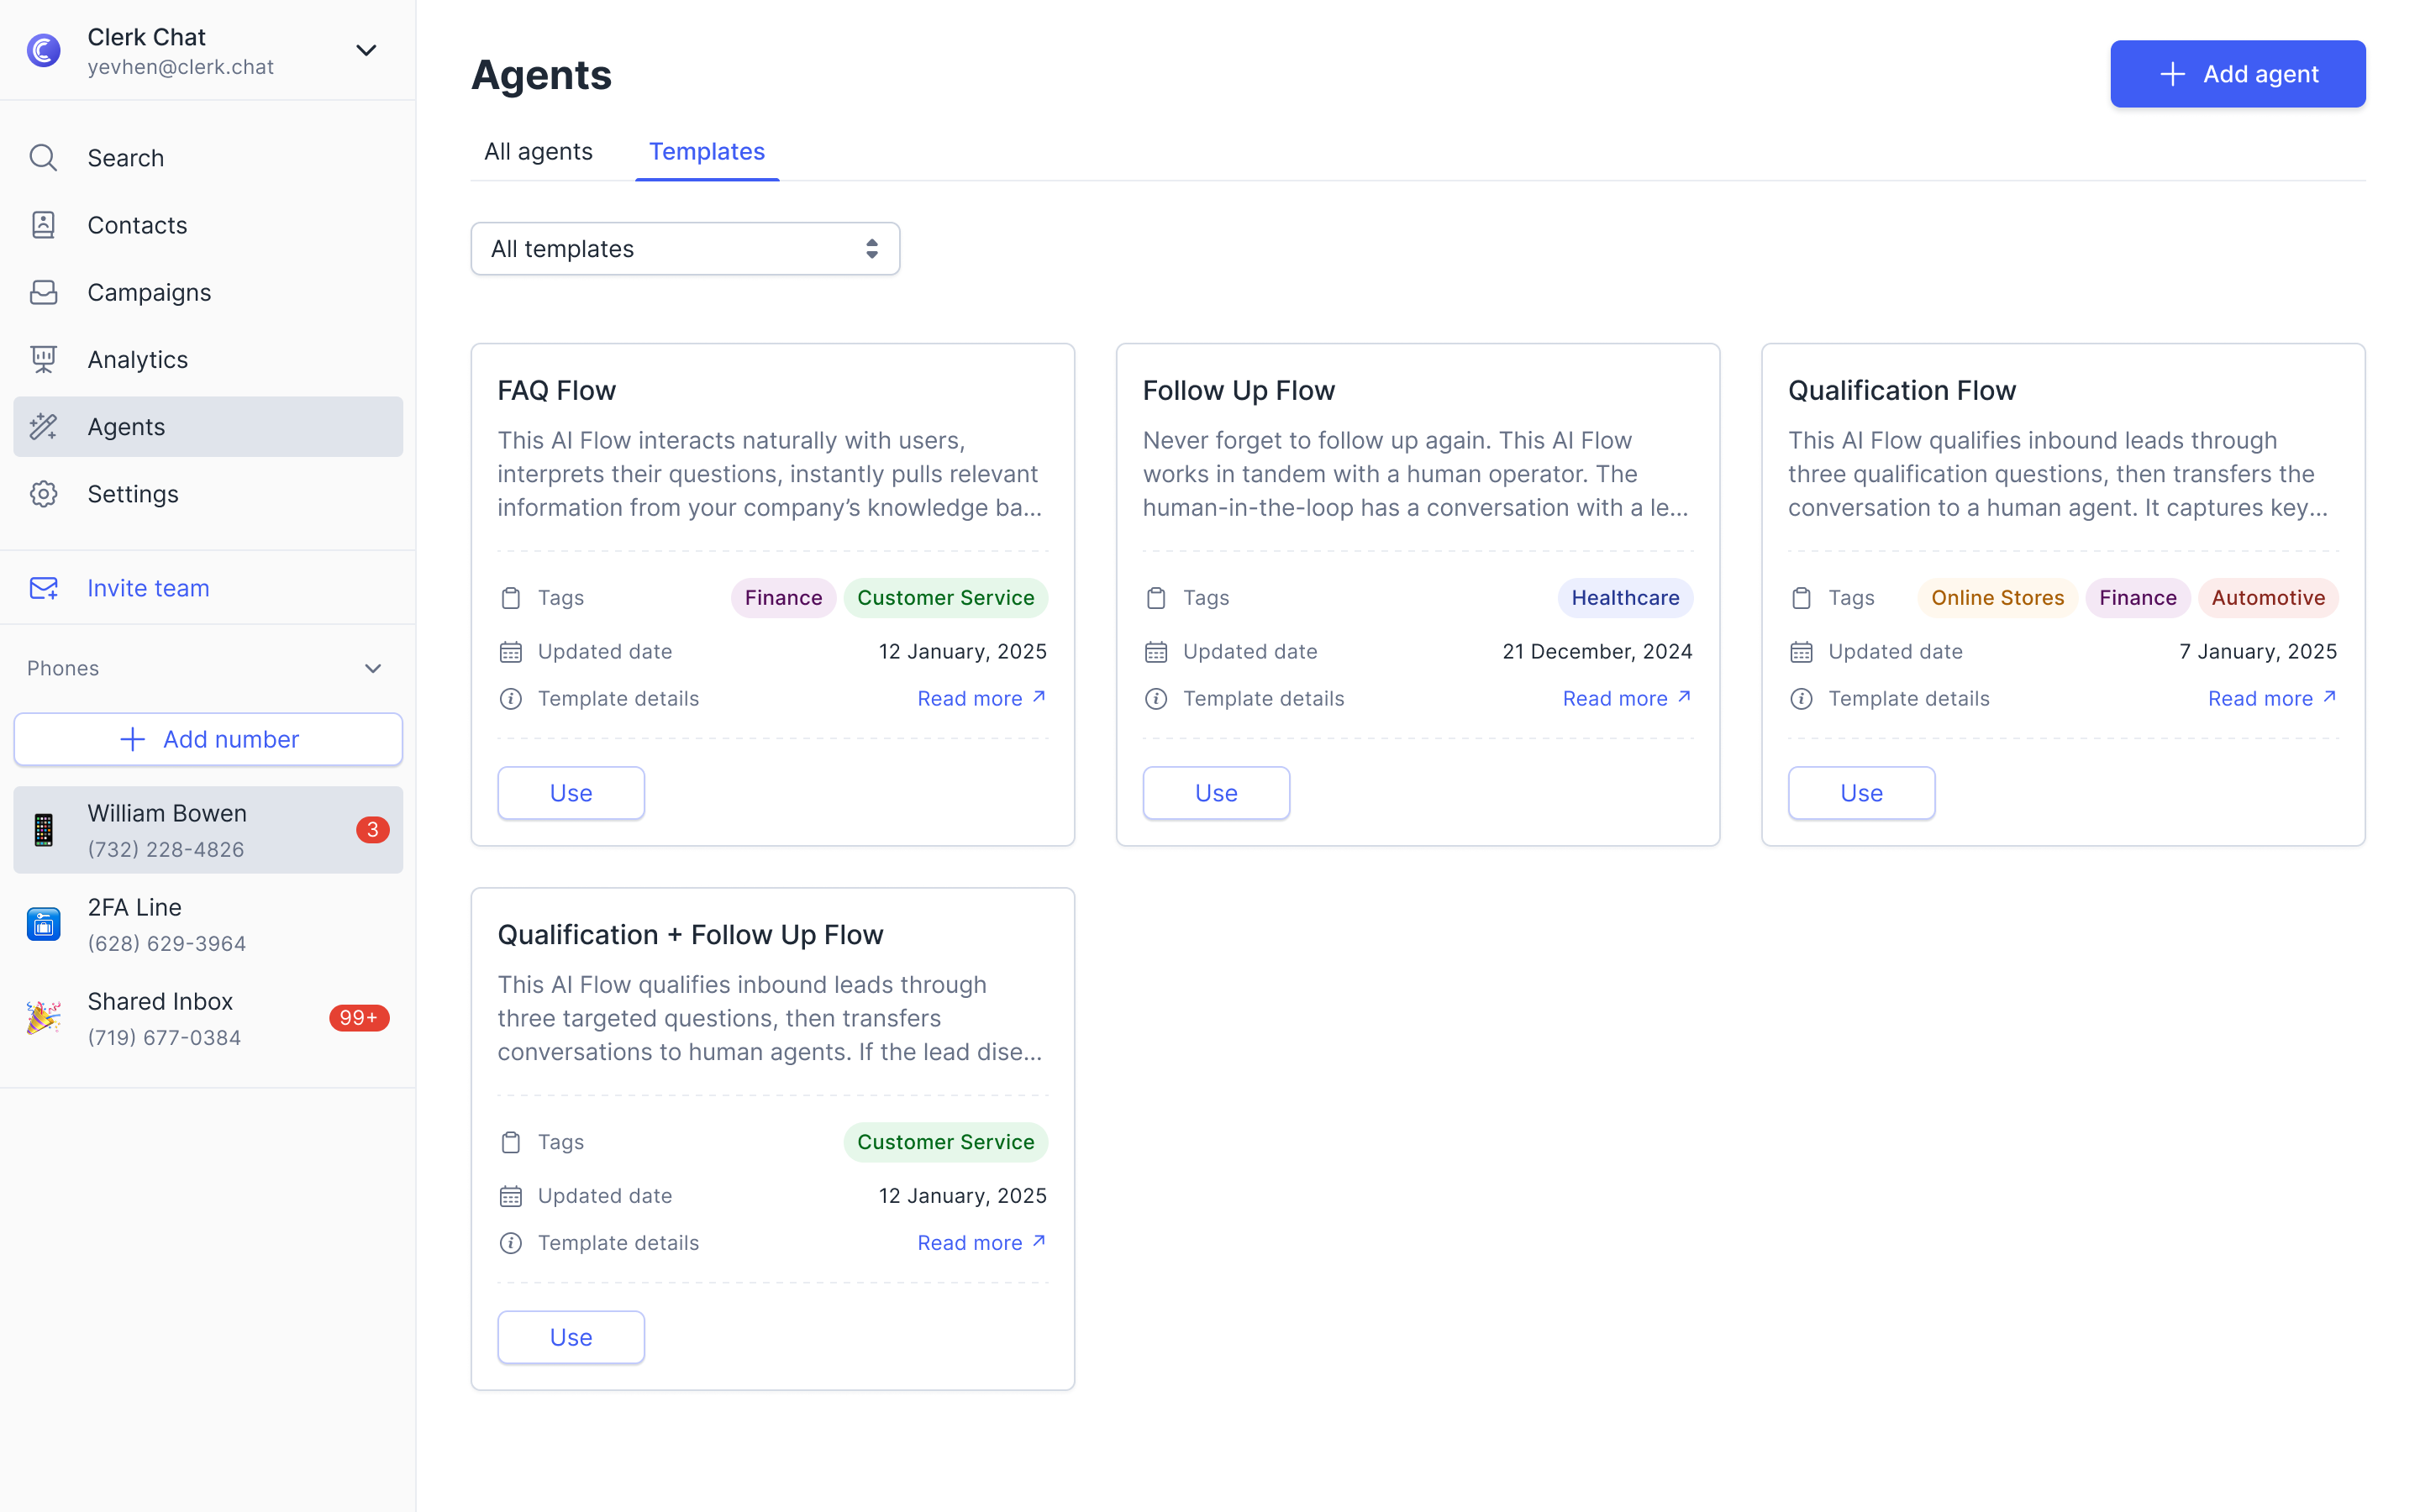Screen dimensions: 2420x1512
Task: Click the Healthcare tag on Follow Up Flow
Action: [1625, 598]
